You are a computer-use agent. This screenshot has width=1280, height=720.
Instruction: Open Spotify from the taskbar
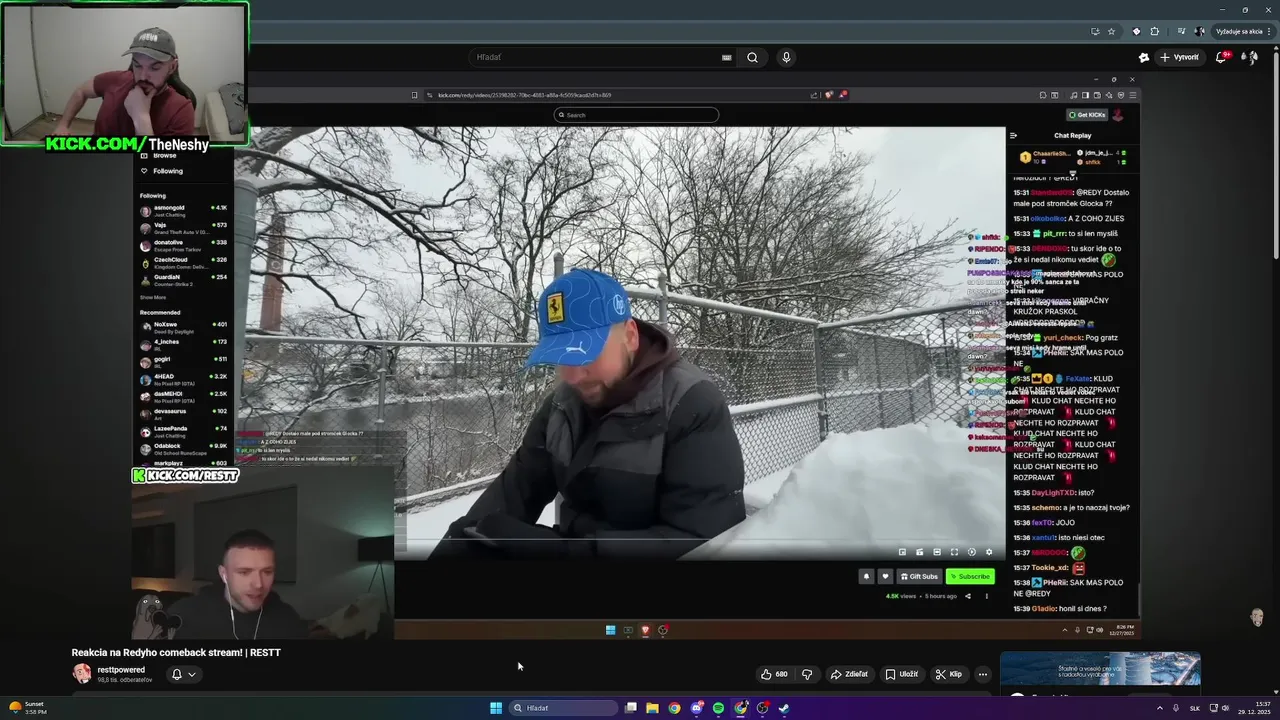718,708
